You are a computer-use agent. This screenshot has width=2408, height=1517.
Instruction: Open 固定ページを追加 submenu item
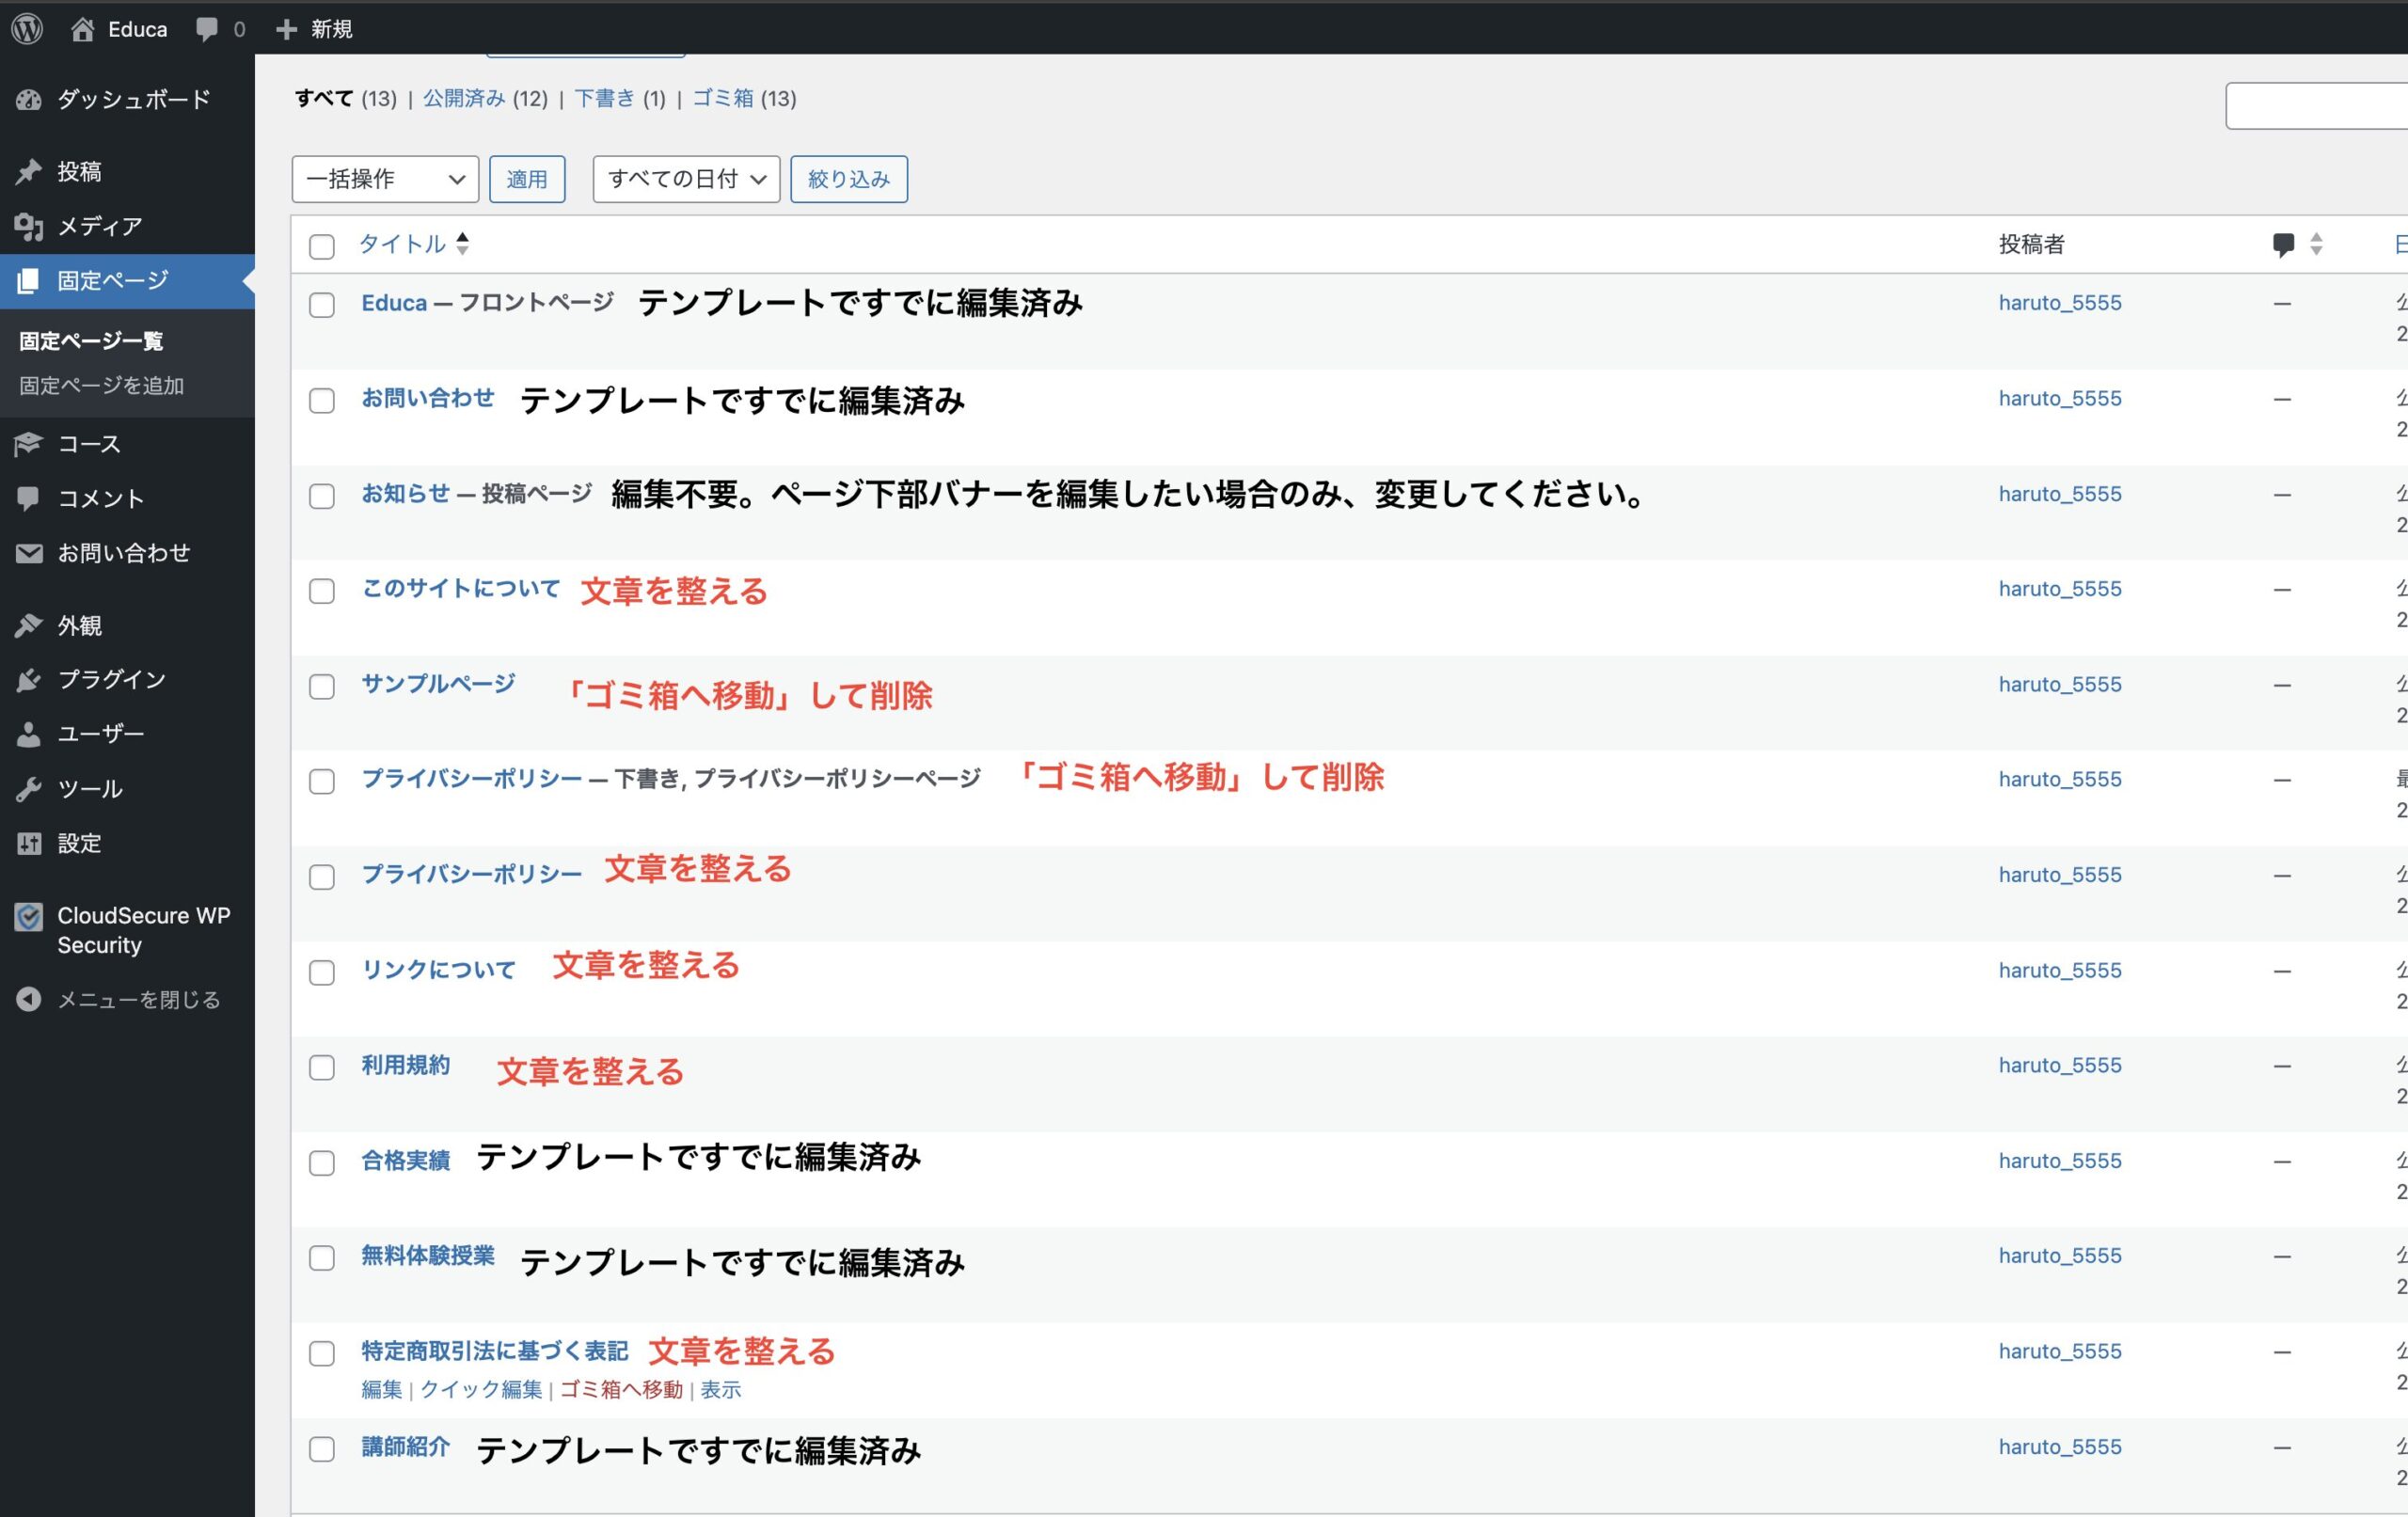pos(101,386)
